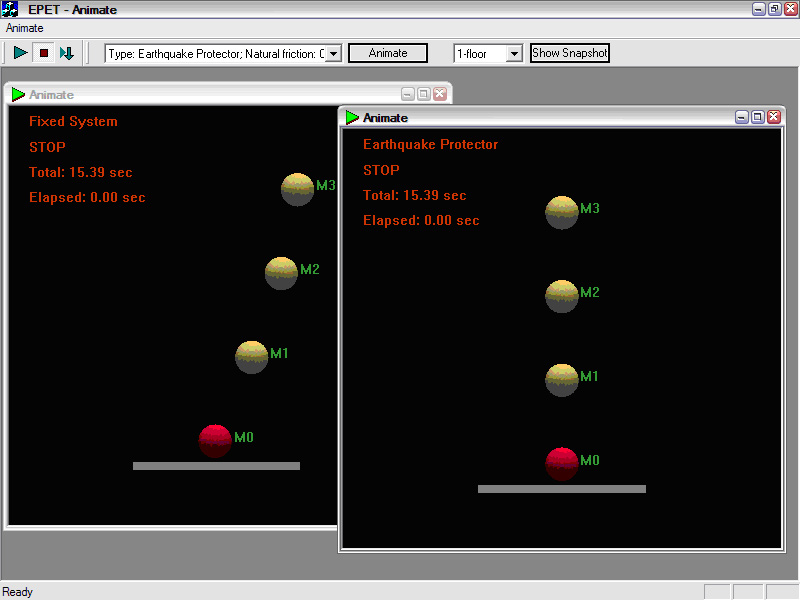The height and width of the screenshot is (600, 800).
Task: Click the Show Snapshot button
Action: point(570,53)
